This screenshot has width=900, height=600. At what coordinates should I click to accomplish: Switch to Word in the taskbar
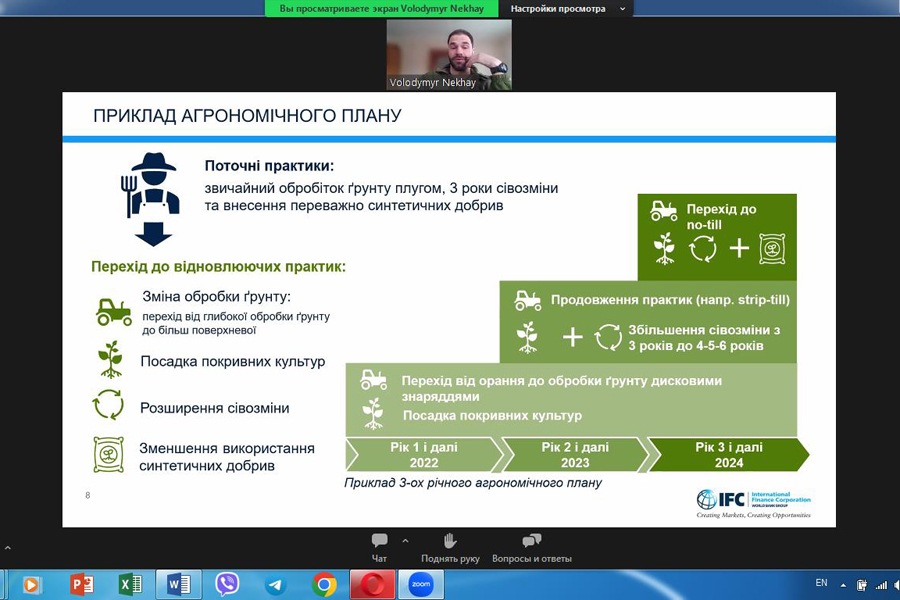(x=178, y=584)
